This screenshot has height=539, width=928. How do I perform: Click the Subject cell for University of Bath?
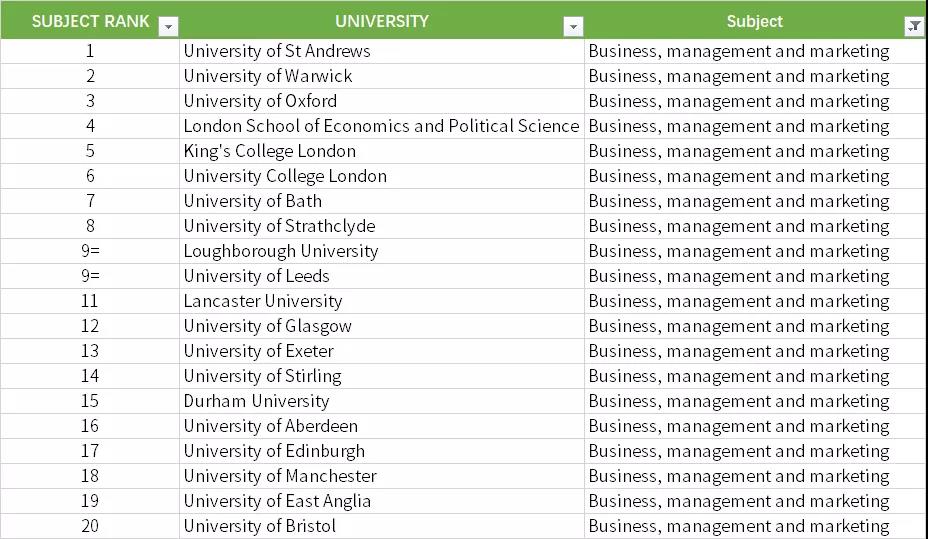click(x=739, y=201)
